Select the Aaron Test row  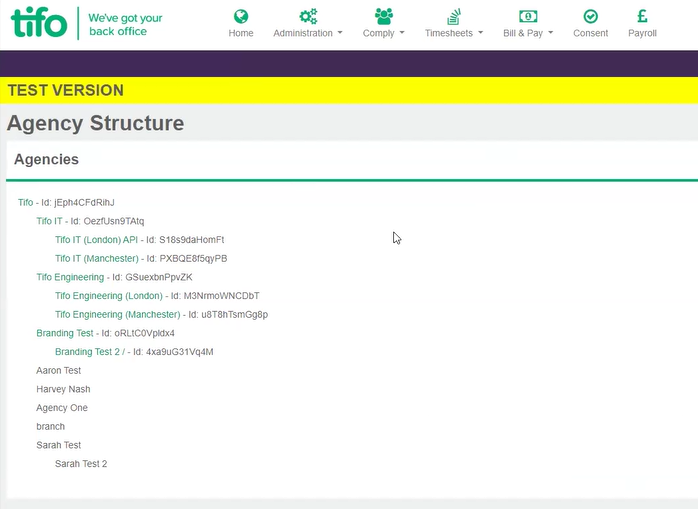[x=59, y=371]
